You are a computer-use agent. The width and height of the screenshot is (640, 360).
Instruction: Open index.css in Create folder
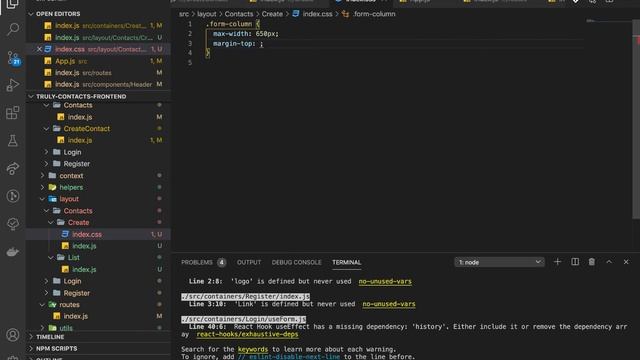pyautogui.click(x=87, y=234)
